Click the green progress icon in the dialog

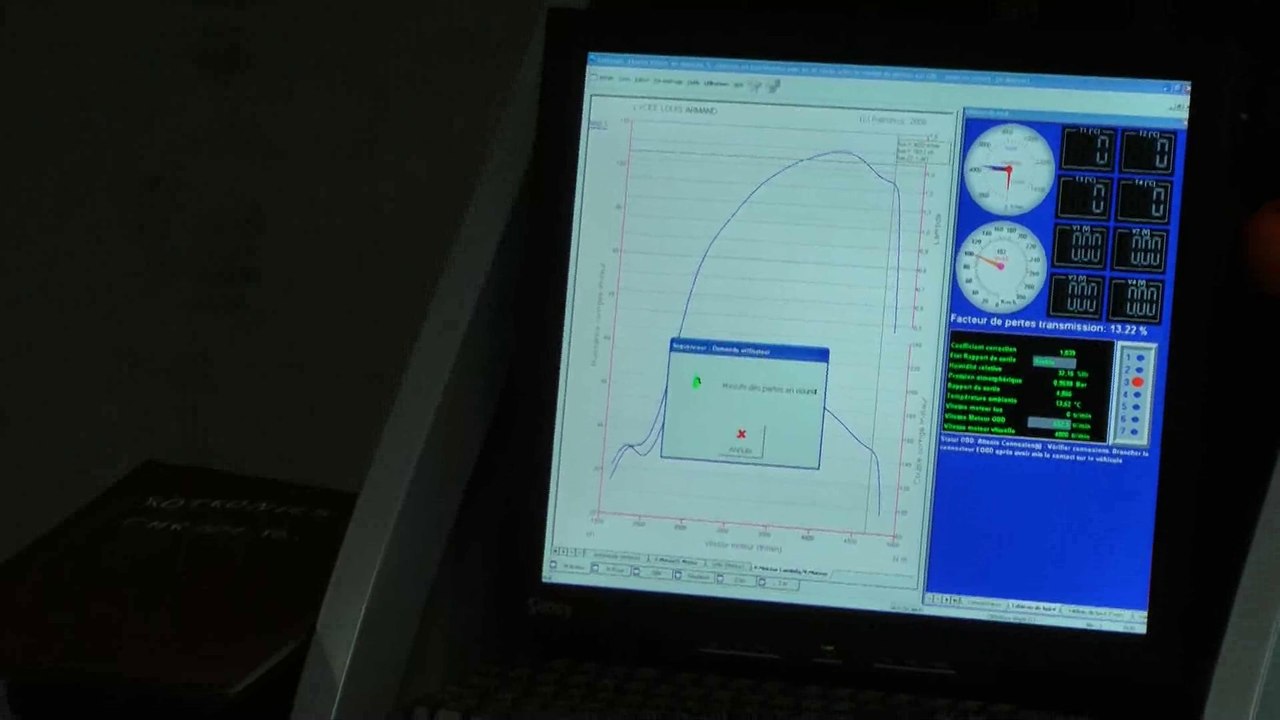click(697, 382)
